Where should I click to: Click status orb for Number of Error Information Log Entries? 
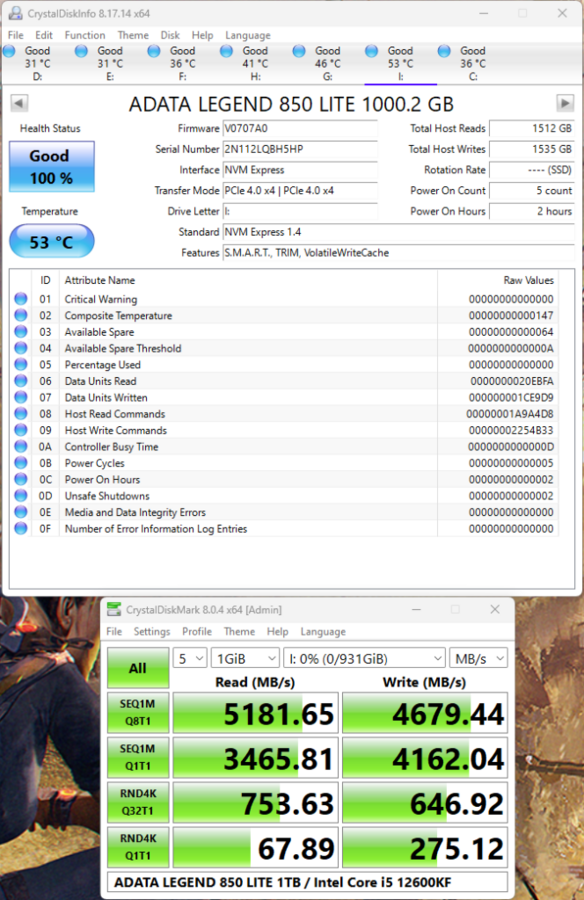pos(21,528)
